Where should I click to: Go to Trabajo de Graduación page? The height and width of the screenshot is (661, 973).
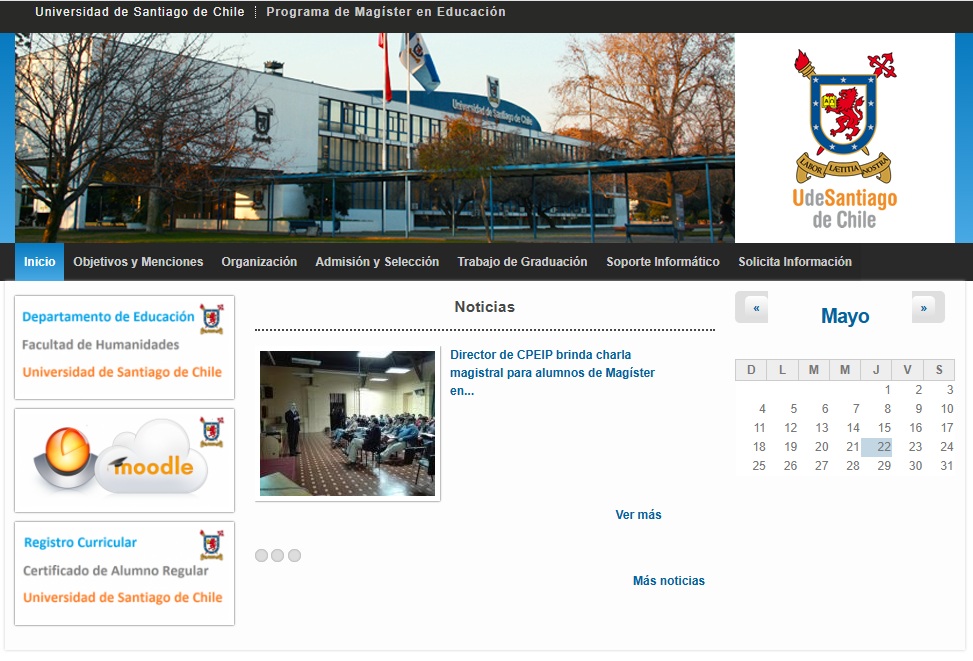pyautogui.click(x=522, y=262)
